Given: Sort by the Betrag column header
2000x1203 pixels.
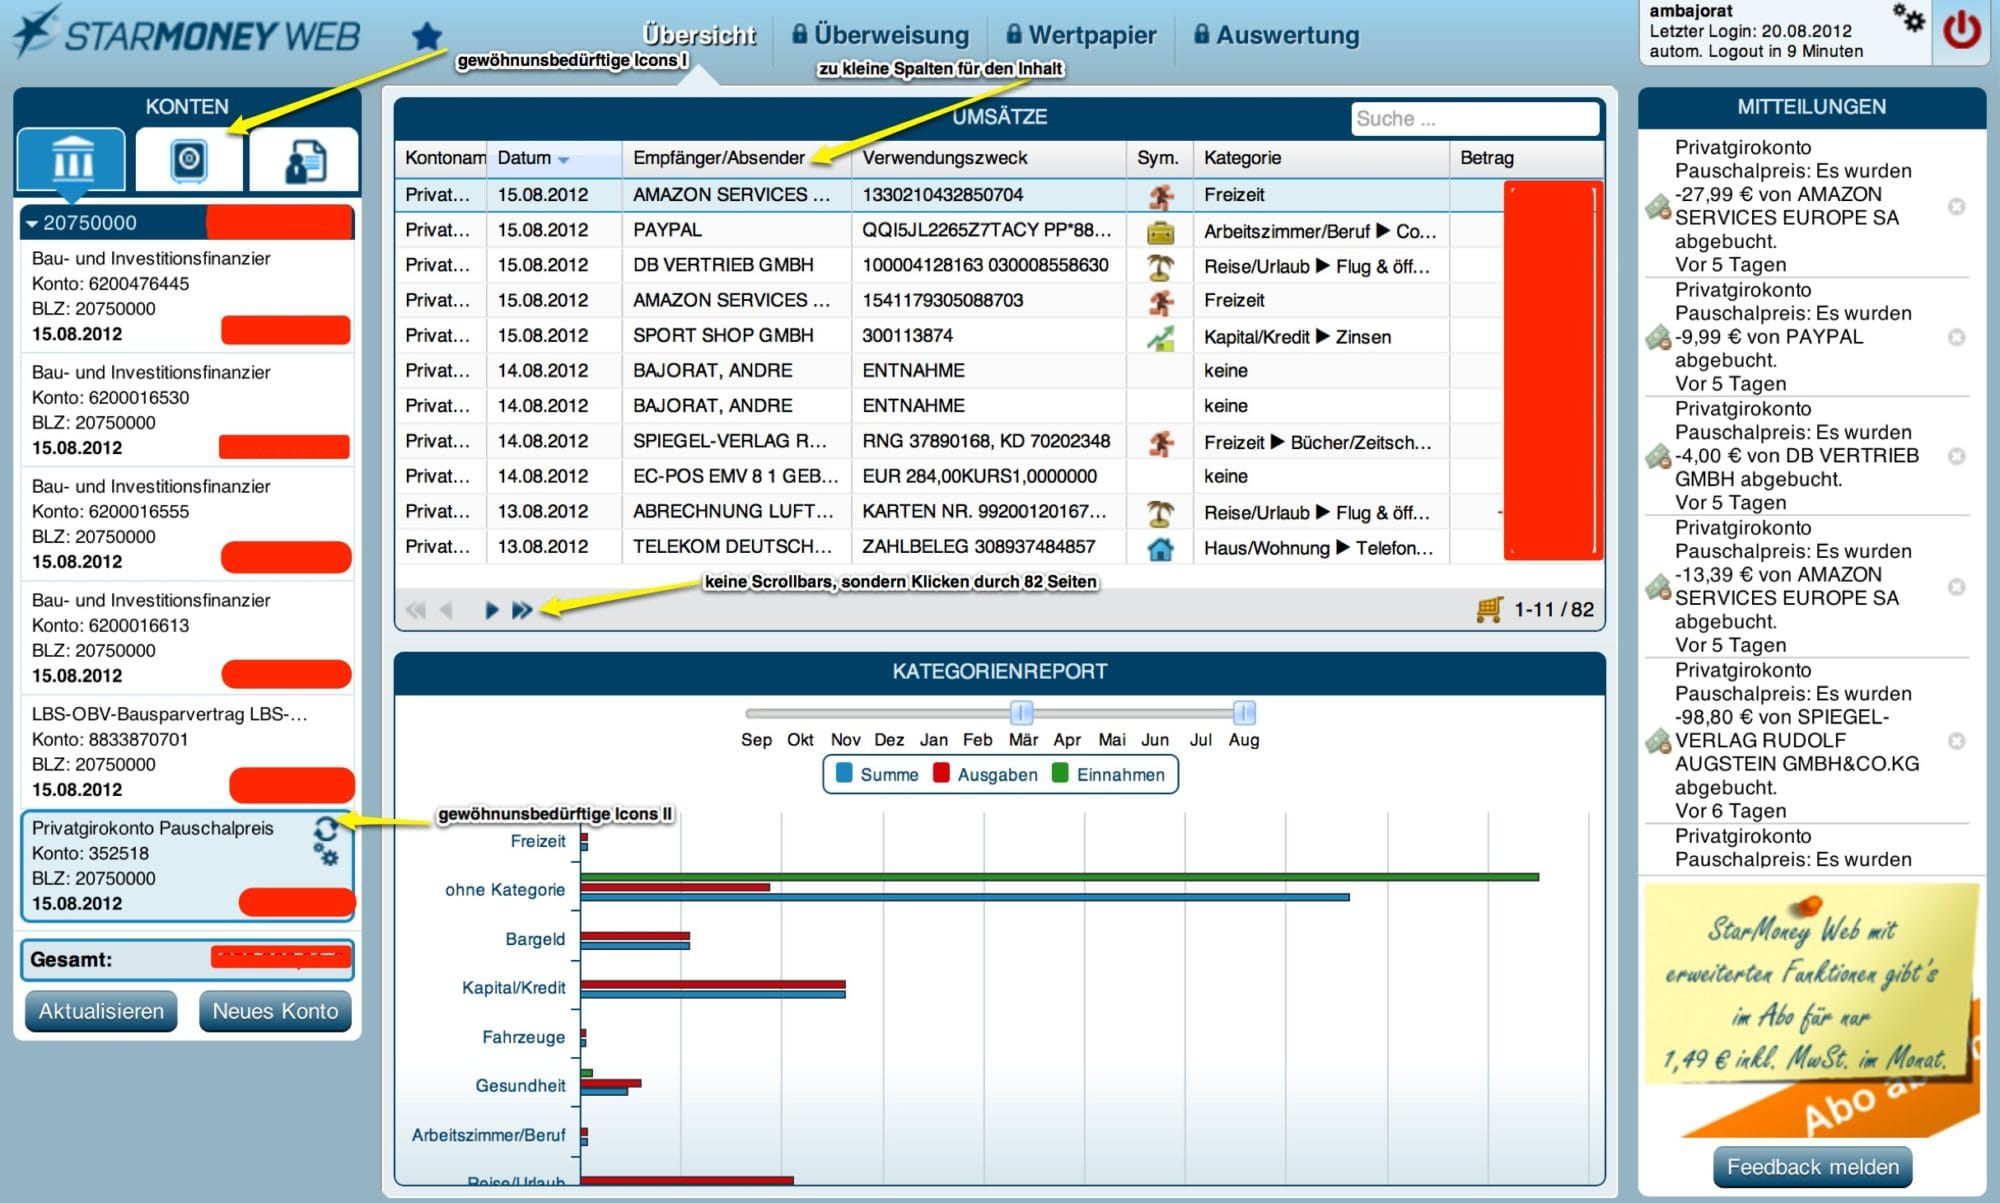Looking at the screenshot, I should (1525, 158).
